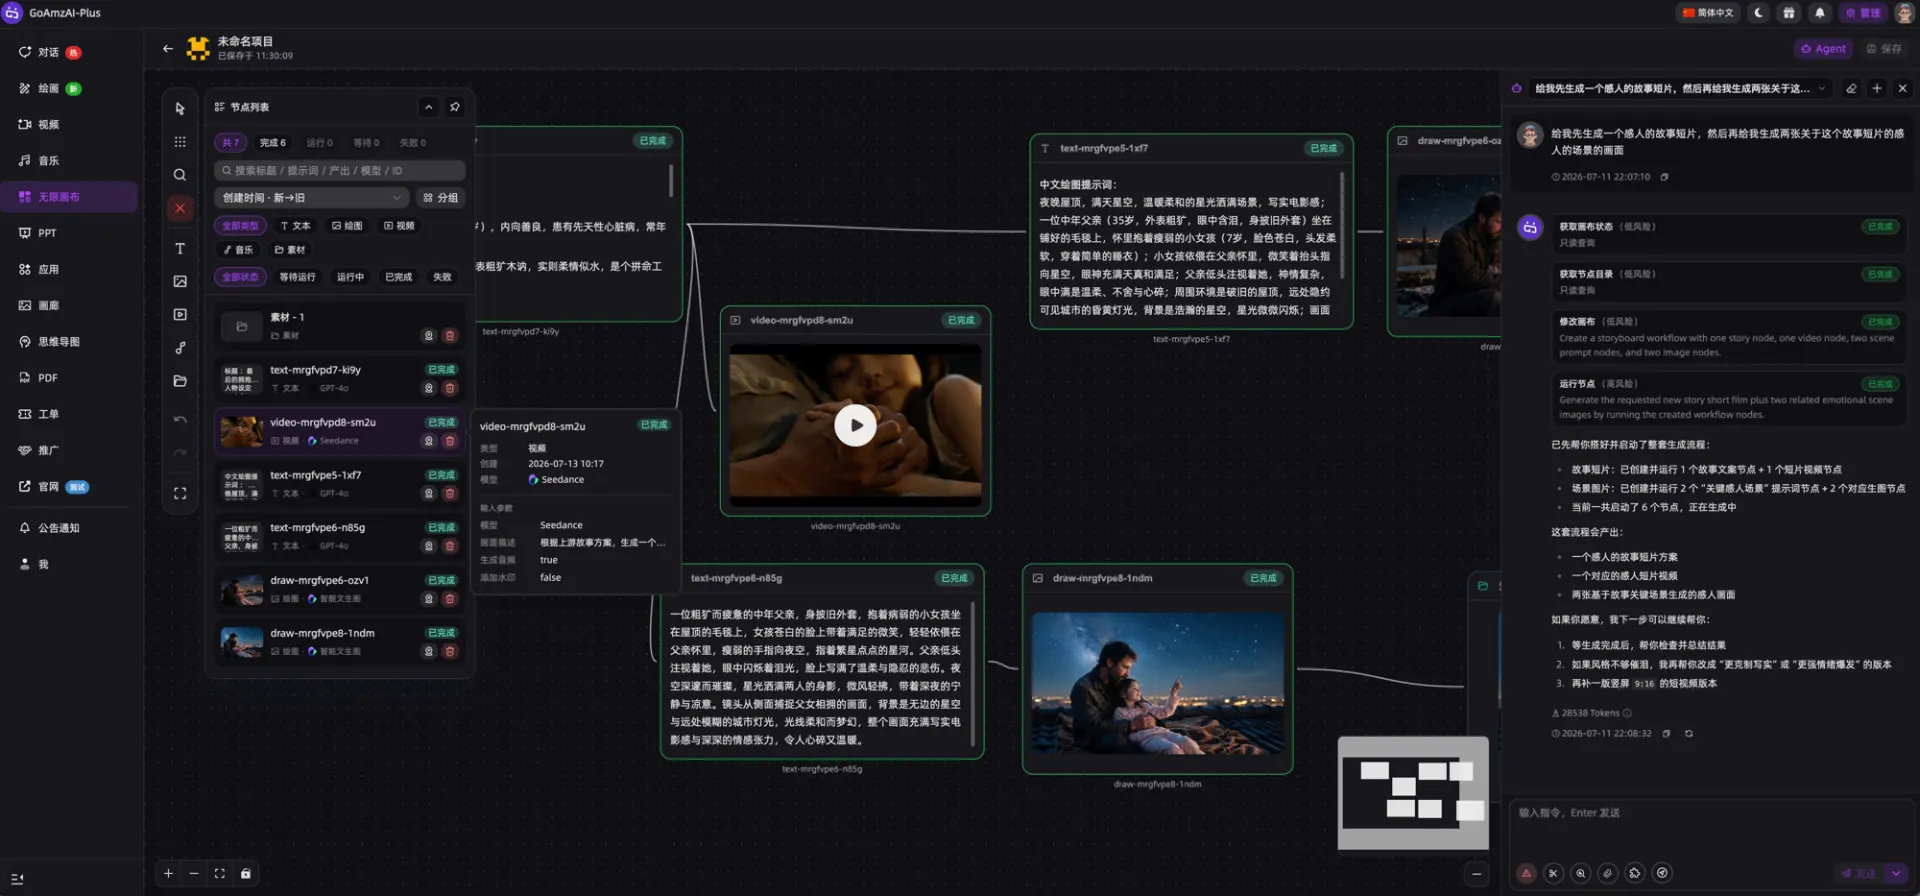This screenshot has height=896, width=1920.
Task: Select the pointer tool in canvas toolbar
Action: (x=180, y=108)
